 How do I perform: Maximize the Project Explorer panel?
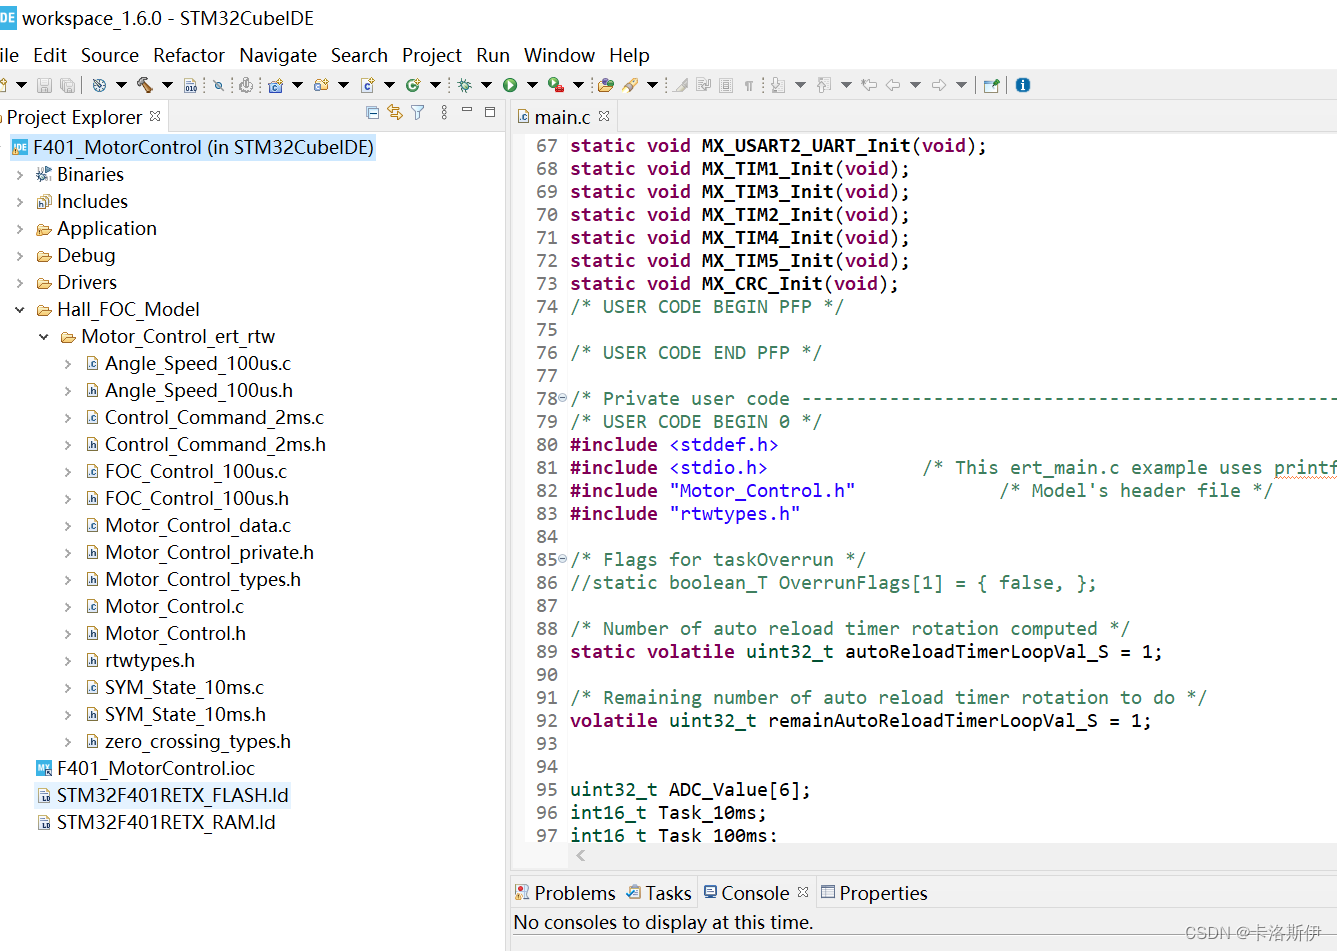(490, 112)
